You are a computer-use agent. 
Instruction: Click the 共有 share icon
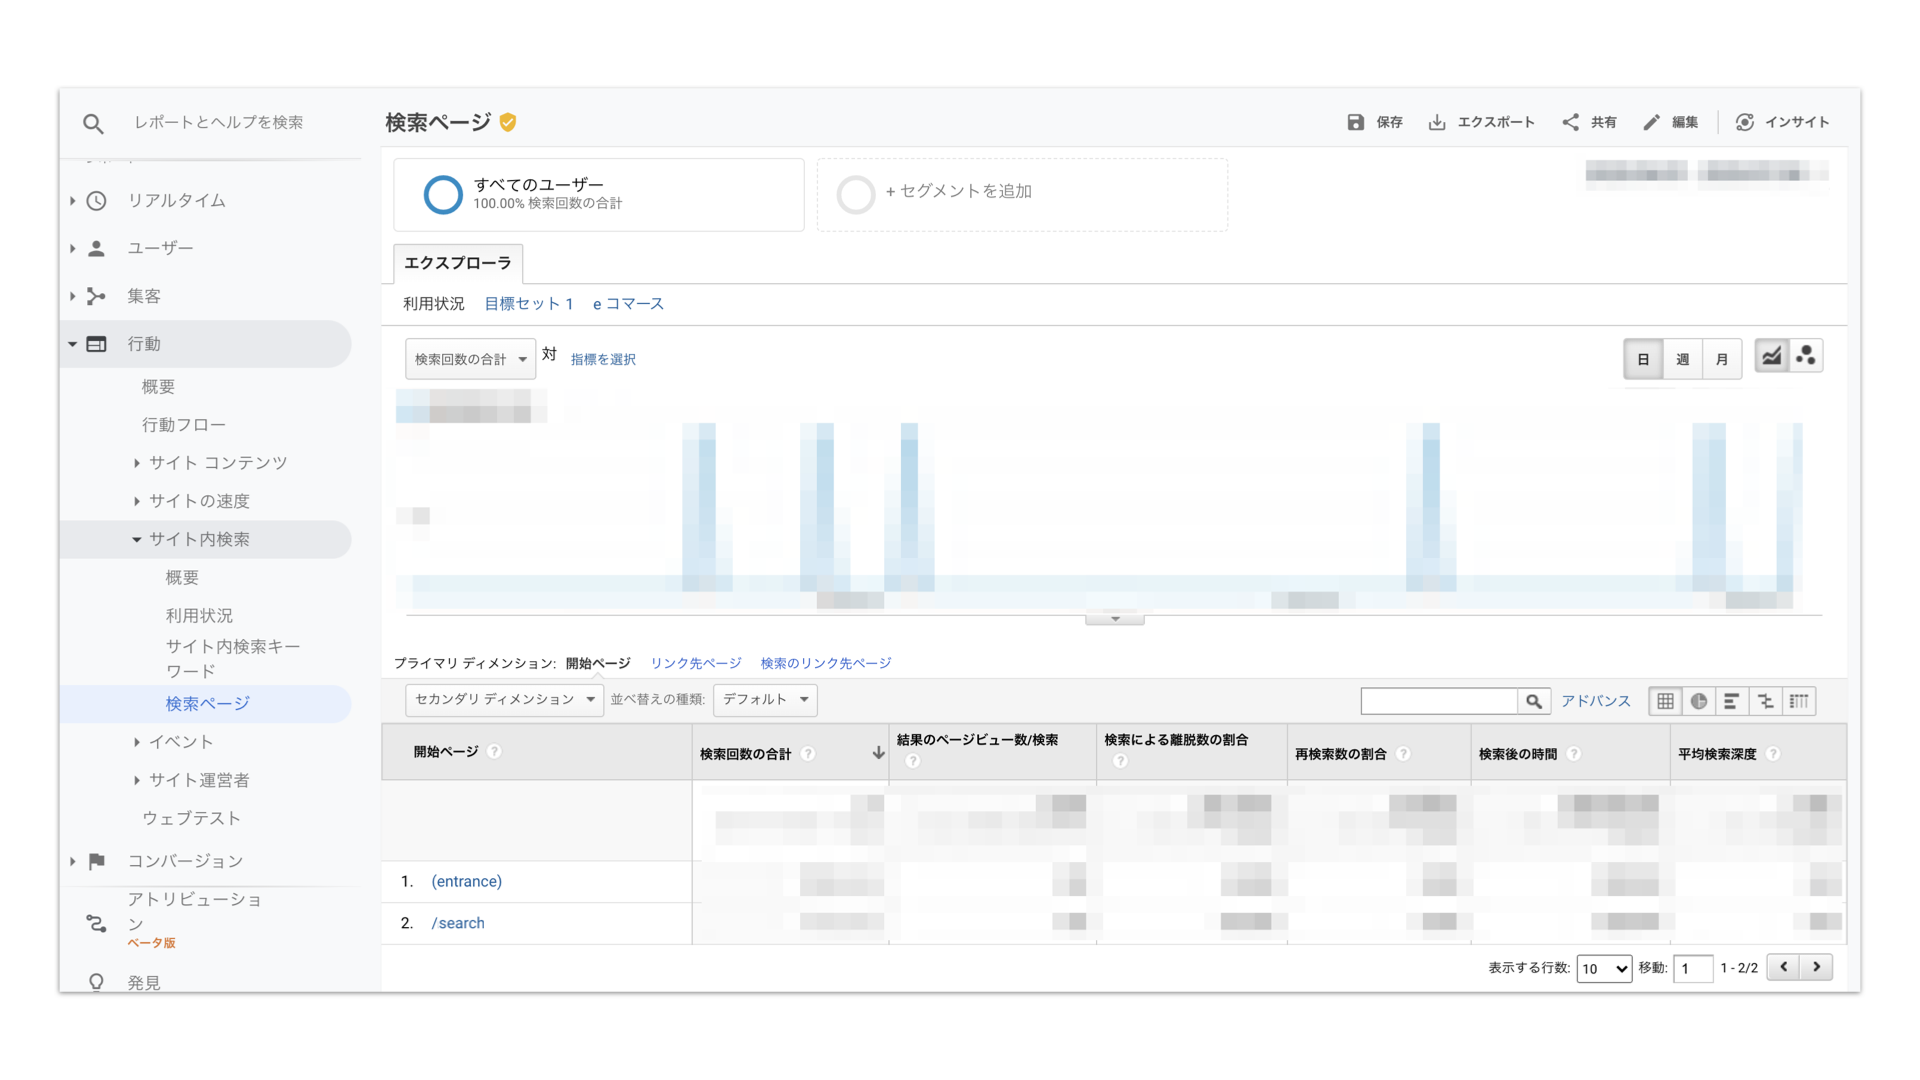[x=1571, y=122]
